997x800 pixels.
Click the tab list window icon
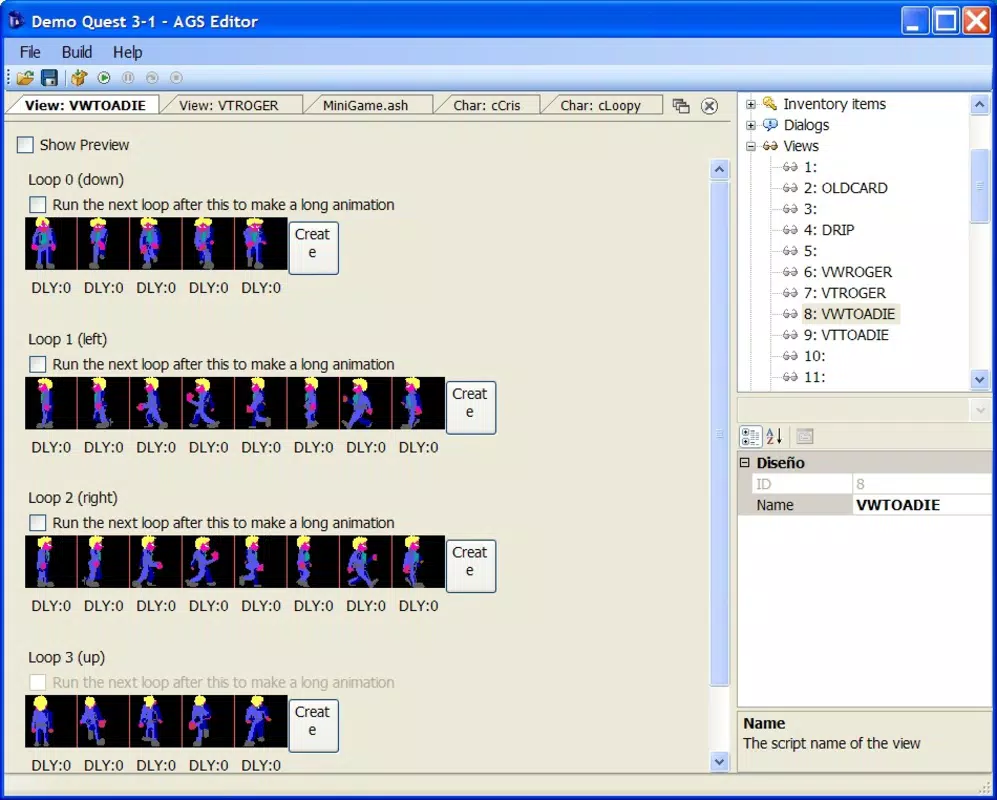(681, 106)
